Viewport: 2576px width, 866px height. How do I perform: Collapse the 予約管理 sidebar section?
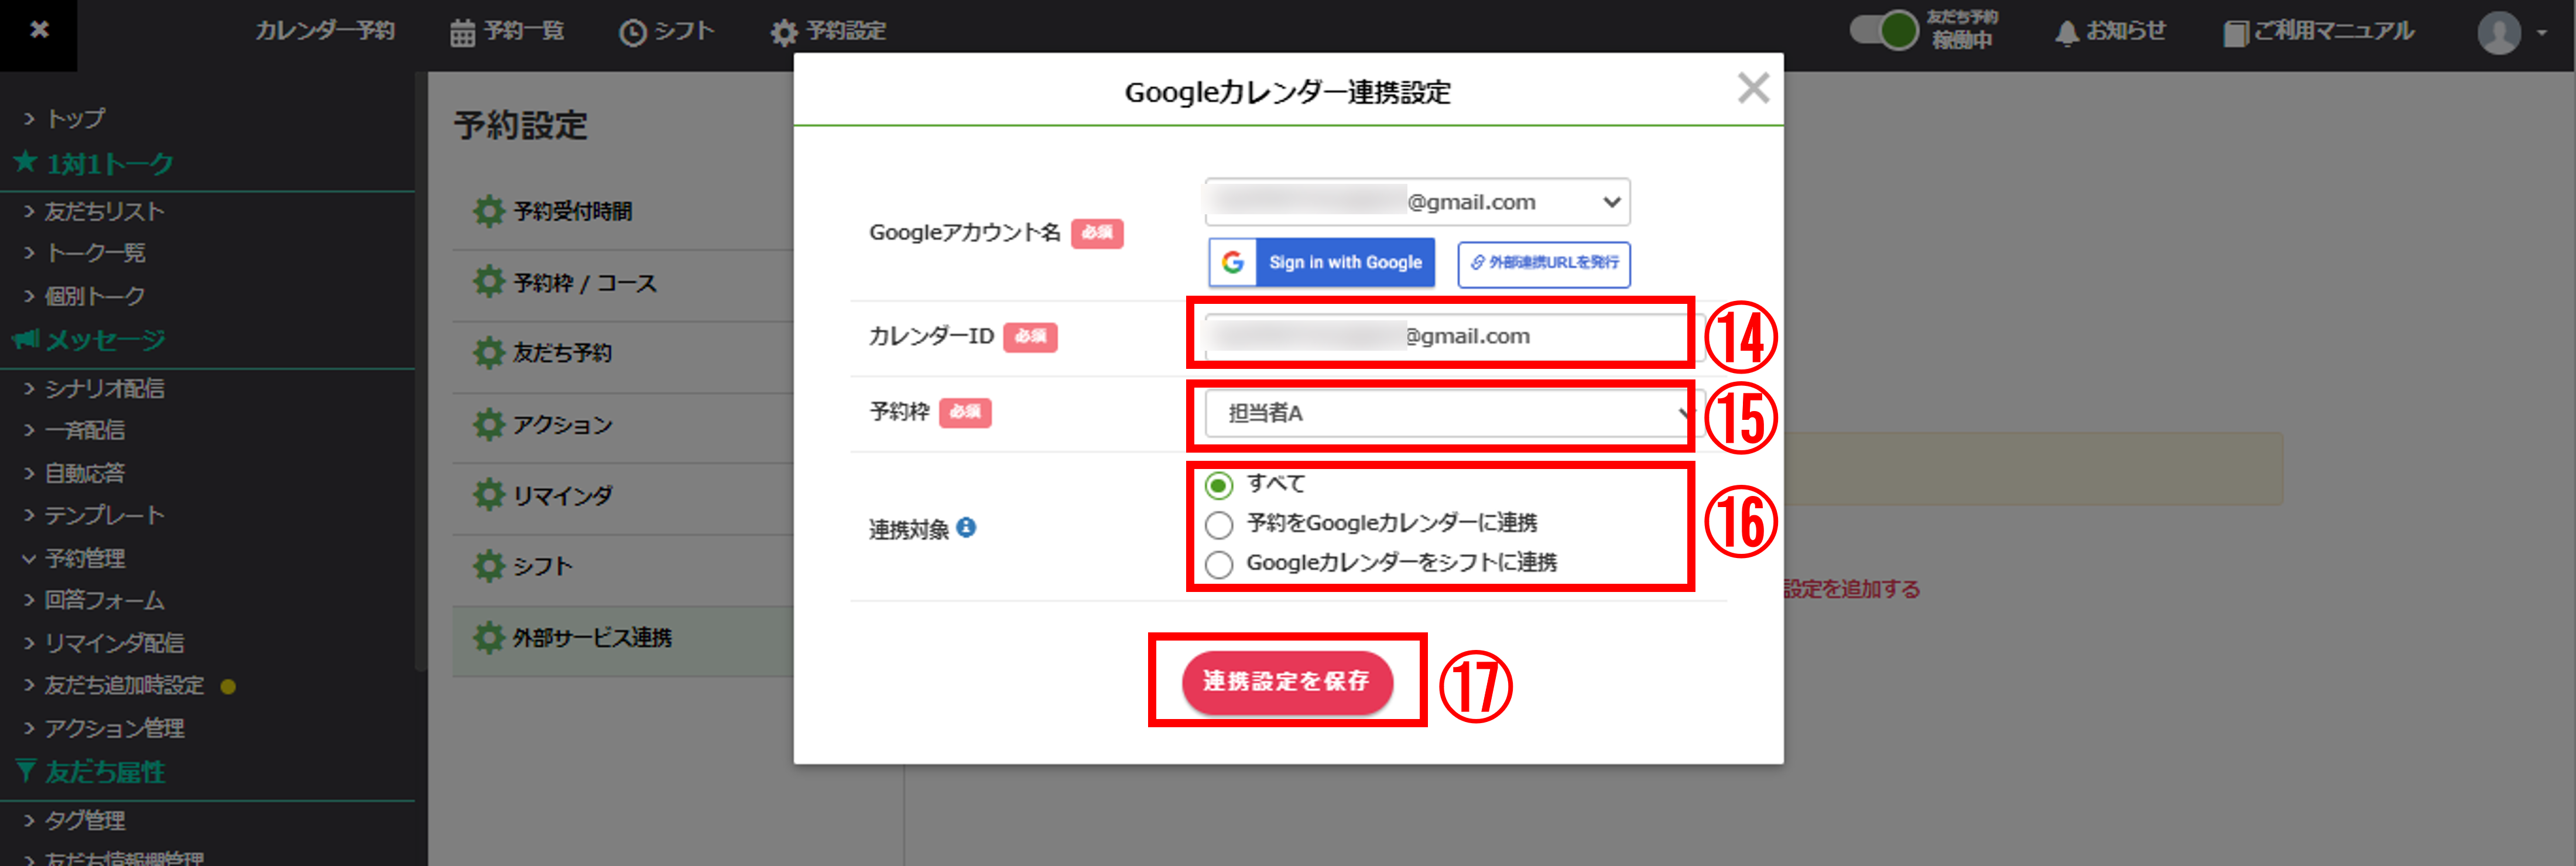[28, 558]
